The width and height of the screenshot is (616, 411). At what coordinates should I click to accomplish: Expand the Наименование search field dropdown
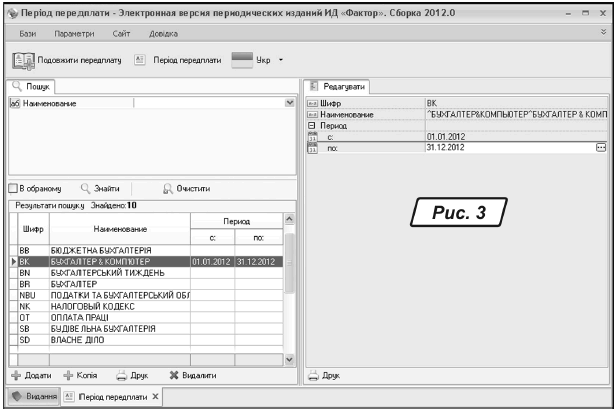290,103
